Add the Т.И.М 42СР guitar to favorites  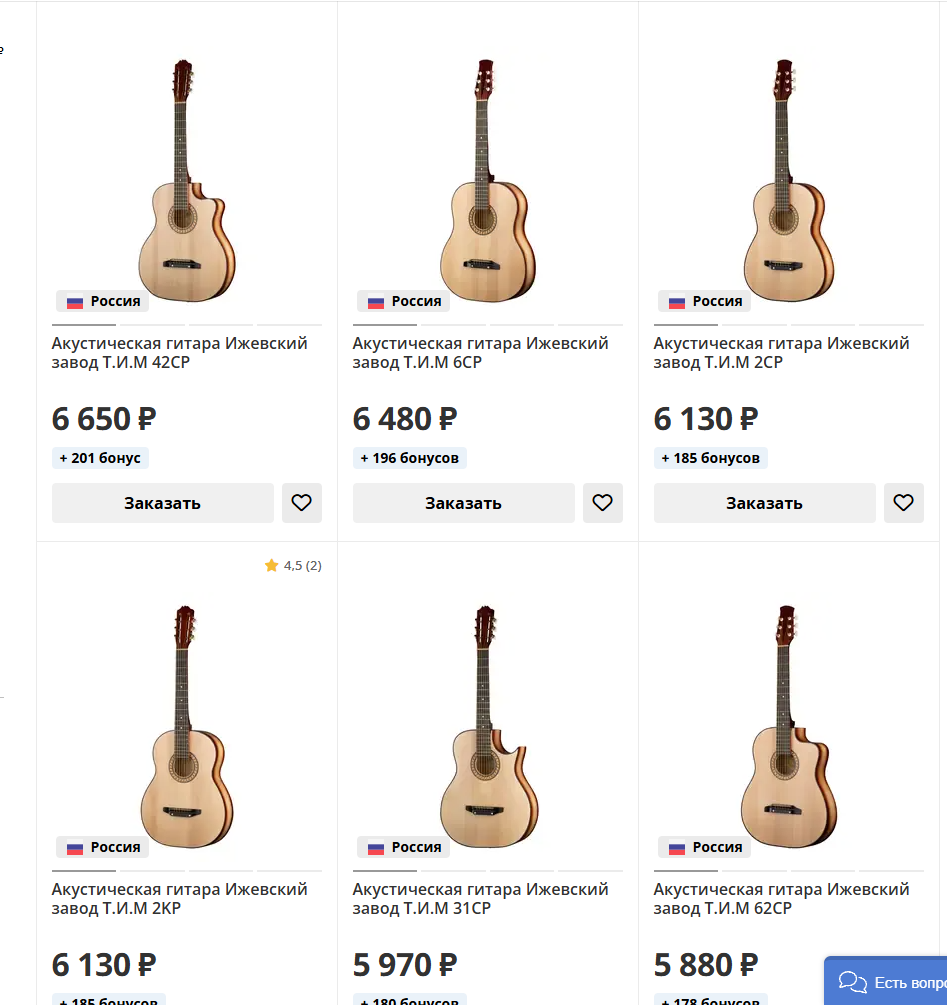[x=302, y=503]
